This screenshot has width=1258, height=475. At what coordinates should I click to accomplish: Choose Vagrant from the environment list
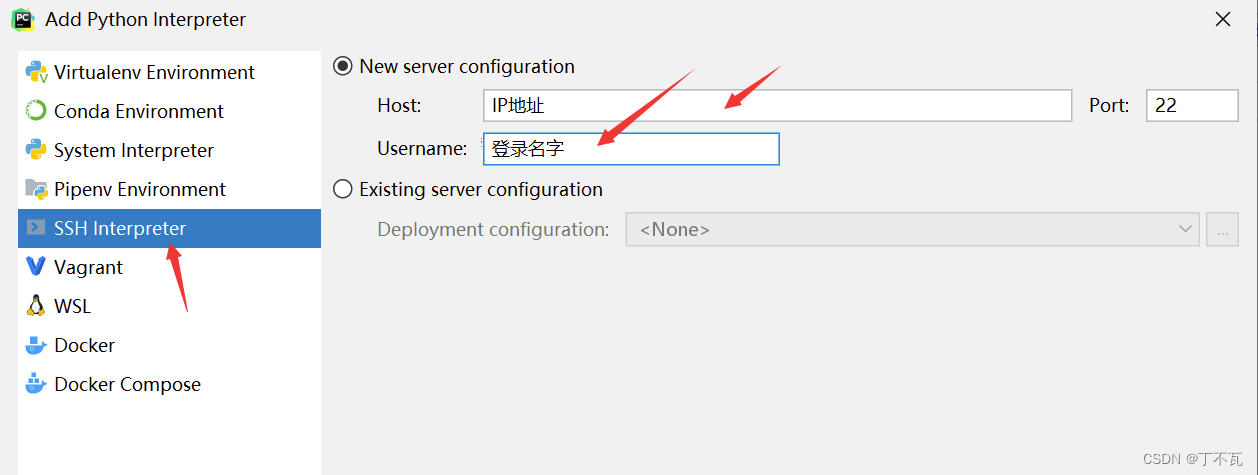[88, 267]
